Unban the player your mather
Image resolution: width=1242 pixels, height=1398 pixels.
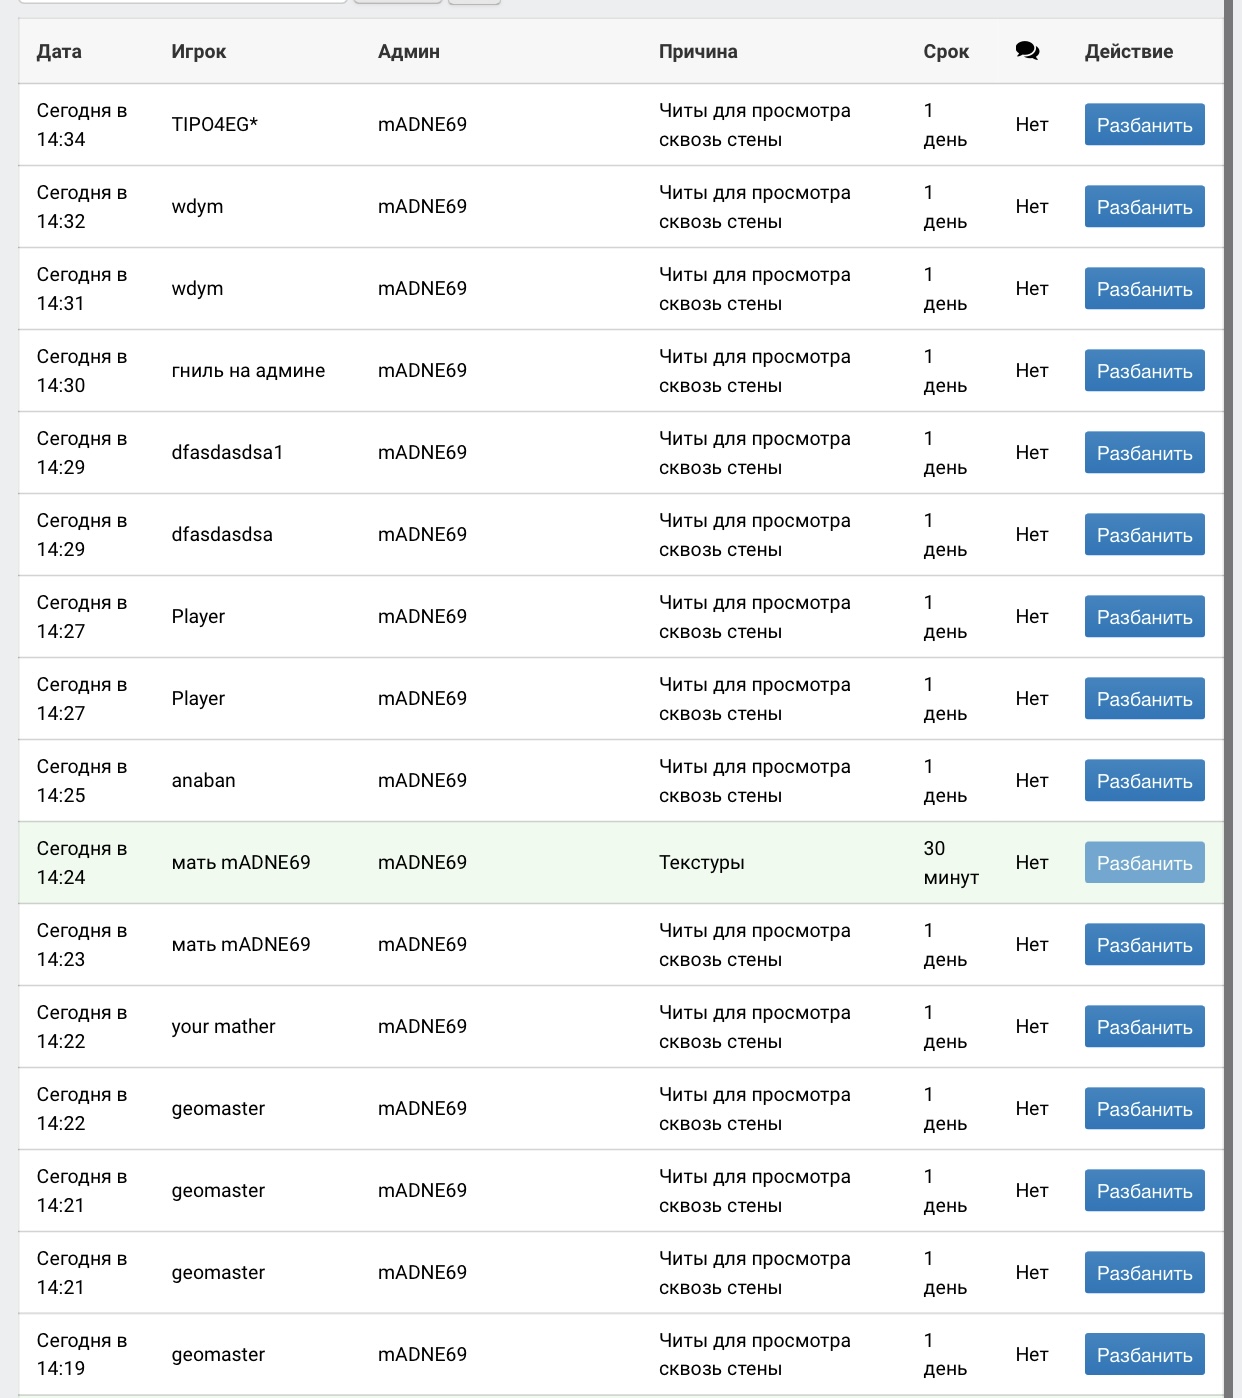coord(1144,1027)
